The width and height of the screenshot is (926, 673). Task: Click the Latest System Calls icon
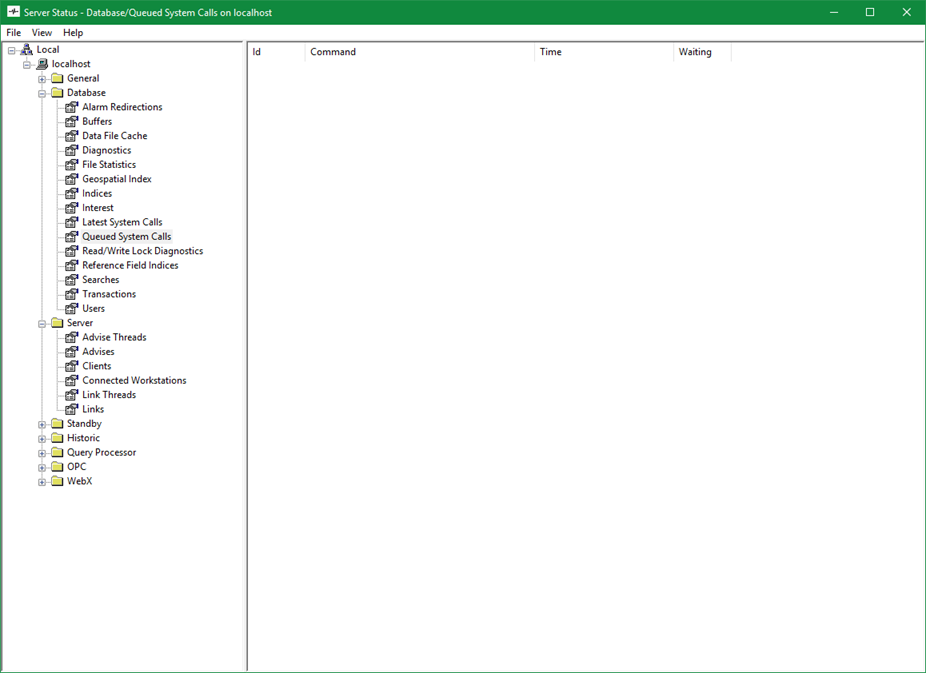tap(72, 222)
